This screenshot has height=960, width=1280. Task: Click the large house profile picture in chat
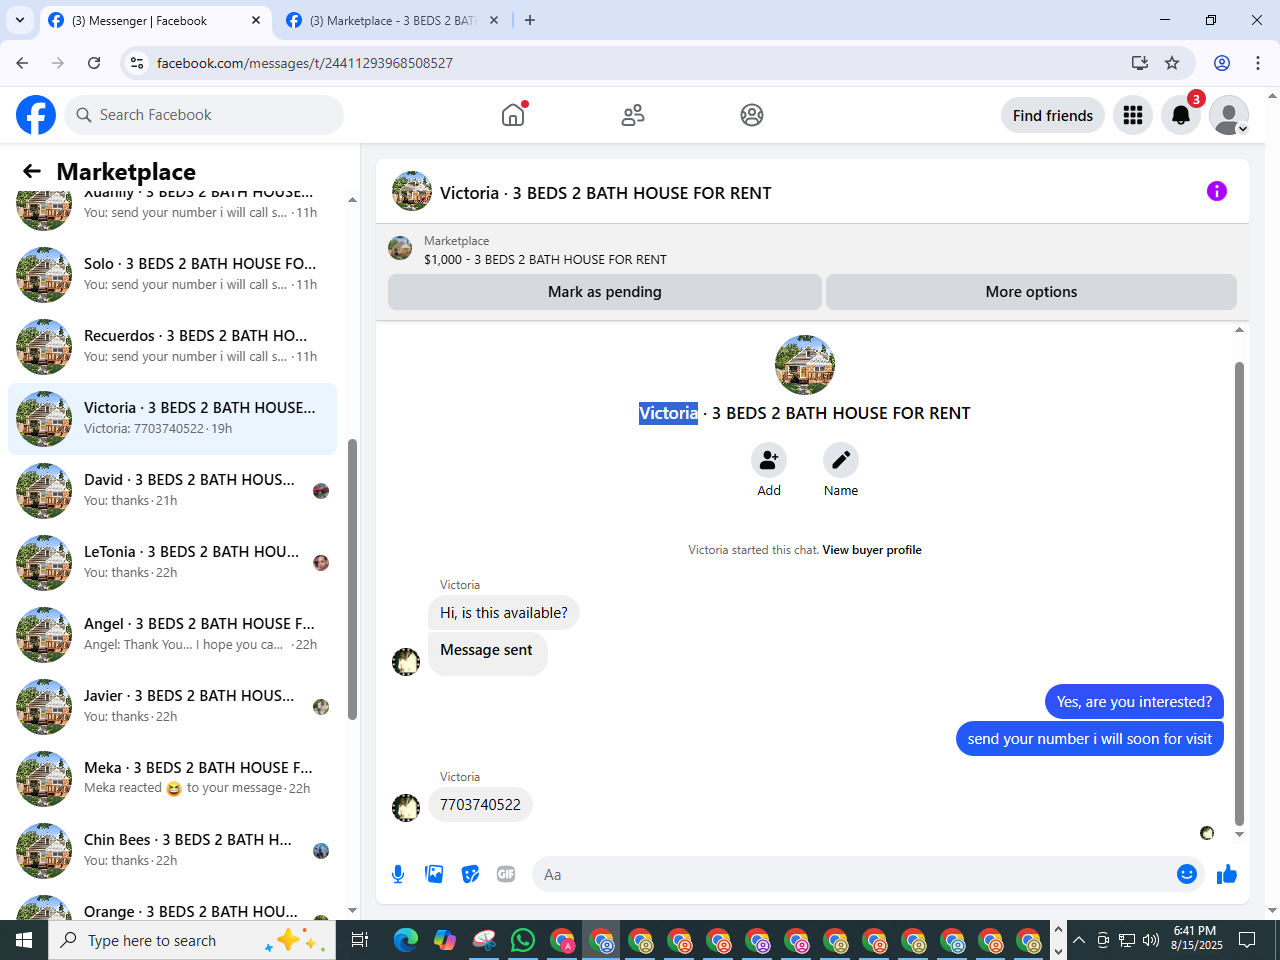[x=805, y=365]
